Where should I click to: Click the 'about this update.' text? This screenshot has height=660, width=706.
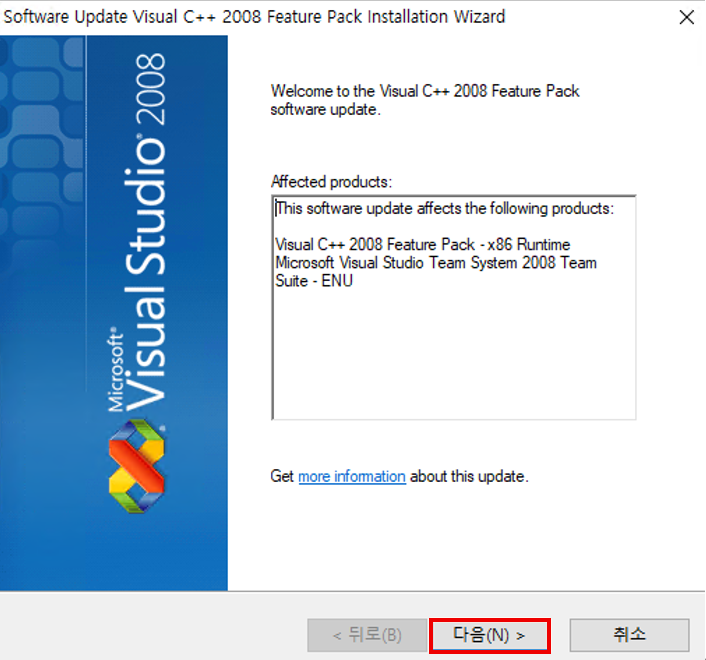pyautogui.click(x=469, y=477)
